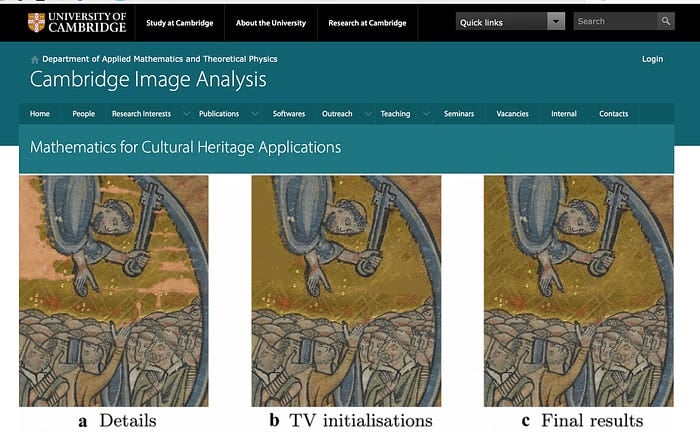
Task: Select Outreach in navigation bar
Action: click(x=337, y=114)
